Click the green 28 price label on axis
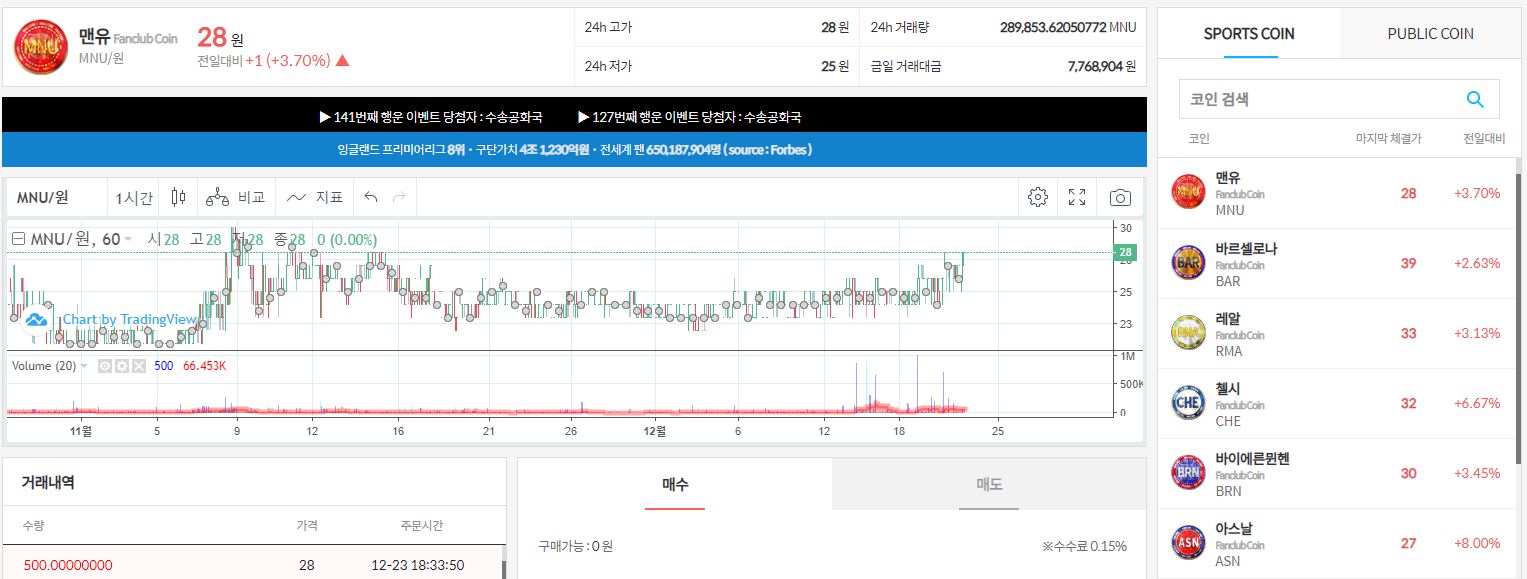Viewport: 1527px width, 579px height. point(1125,252)
